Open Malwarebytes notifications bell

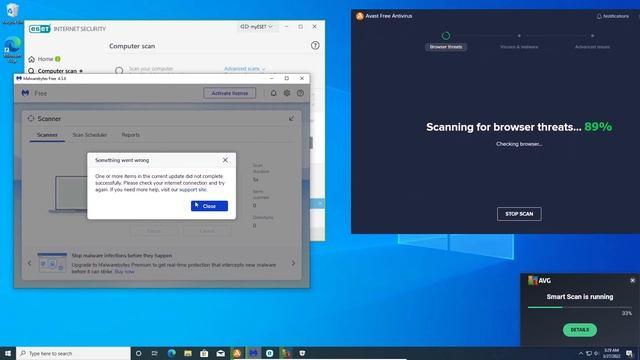273,93
